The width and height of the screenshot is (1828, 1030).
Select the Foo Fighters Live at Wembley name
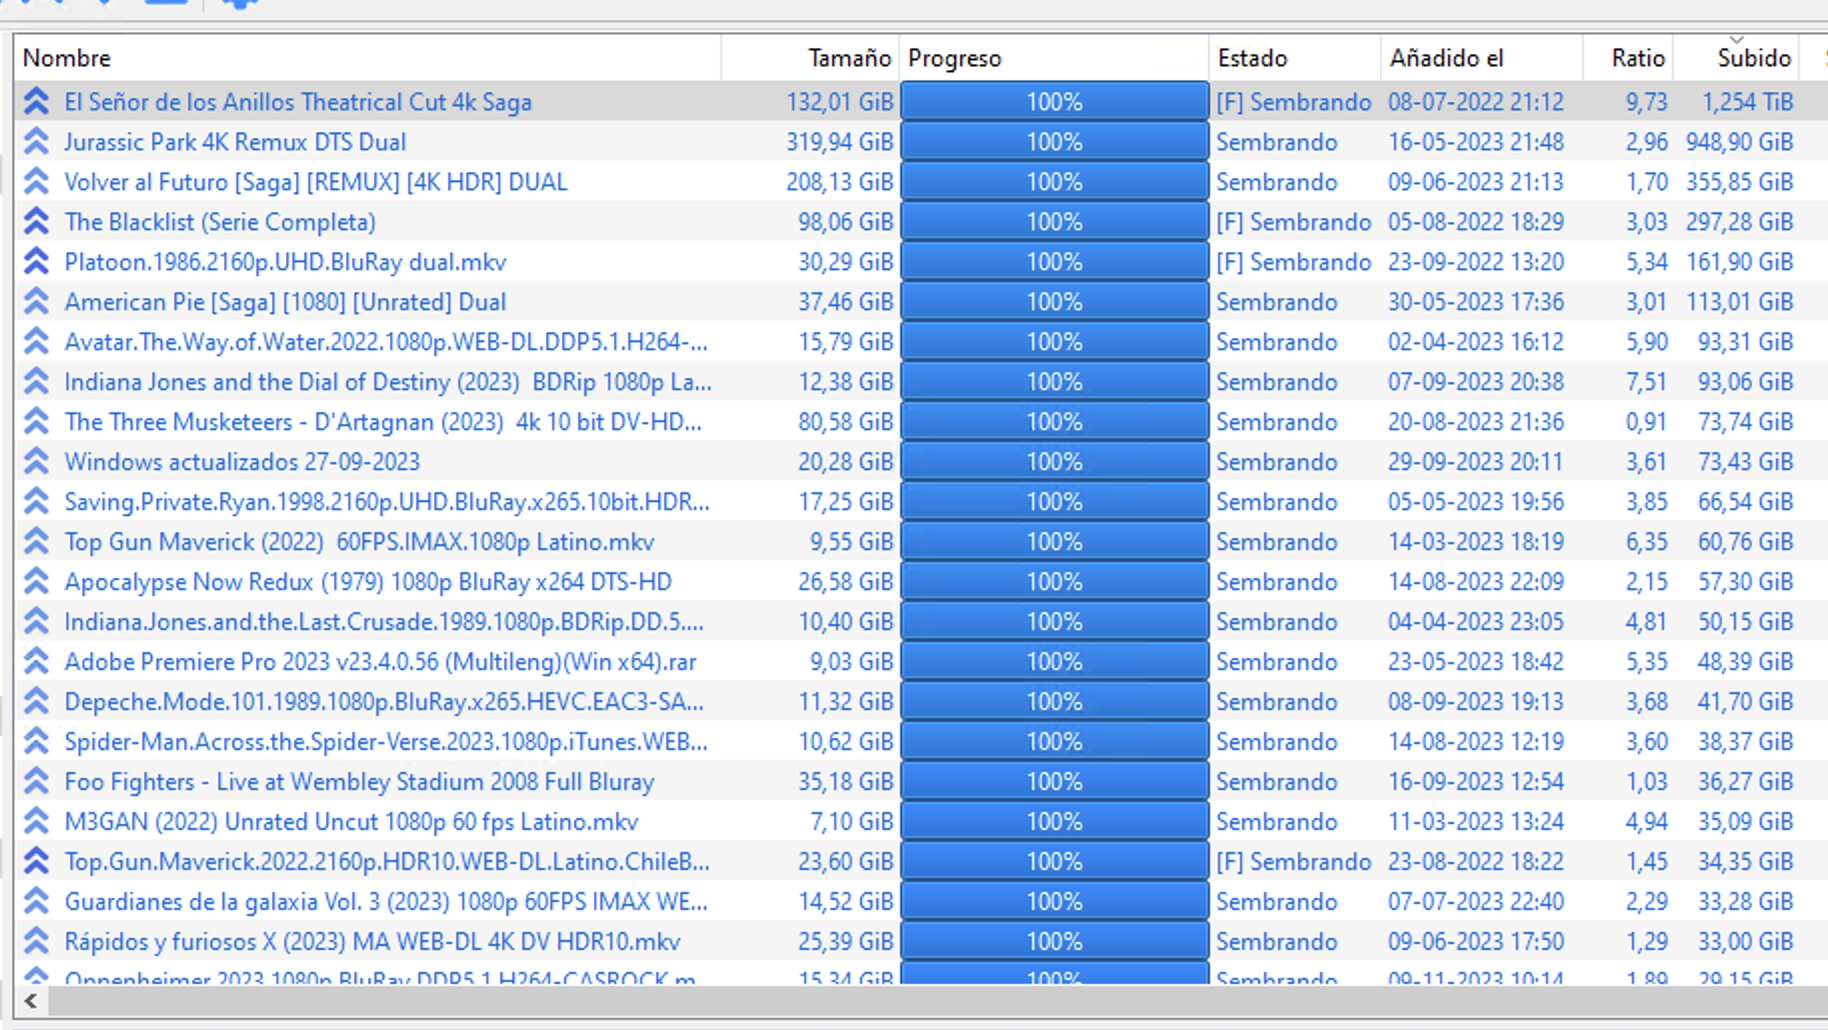359,782
